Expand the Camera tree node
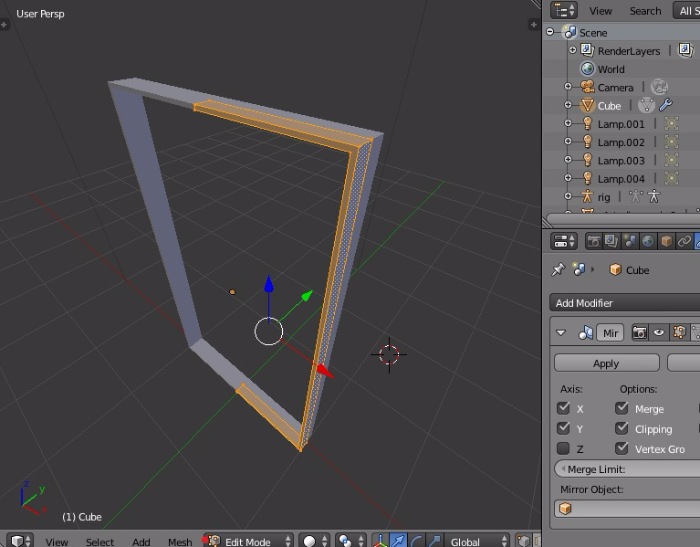 point(568,87)
